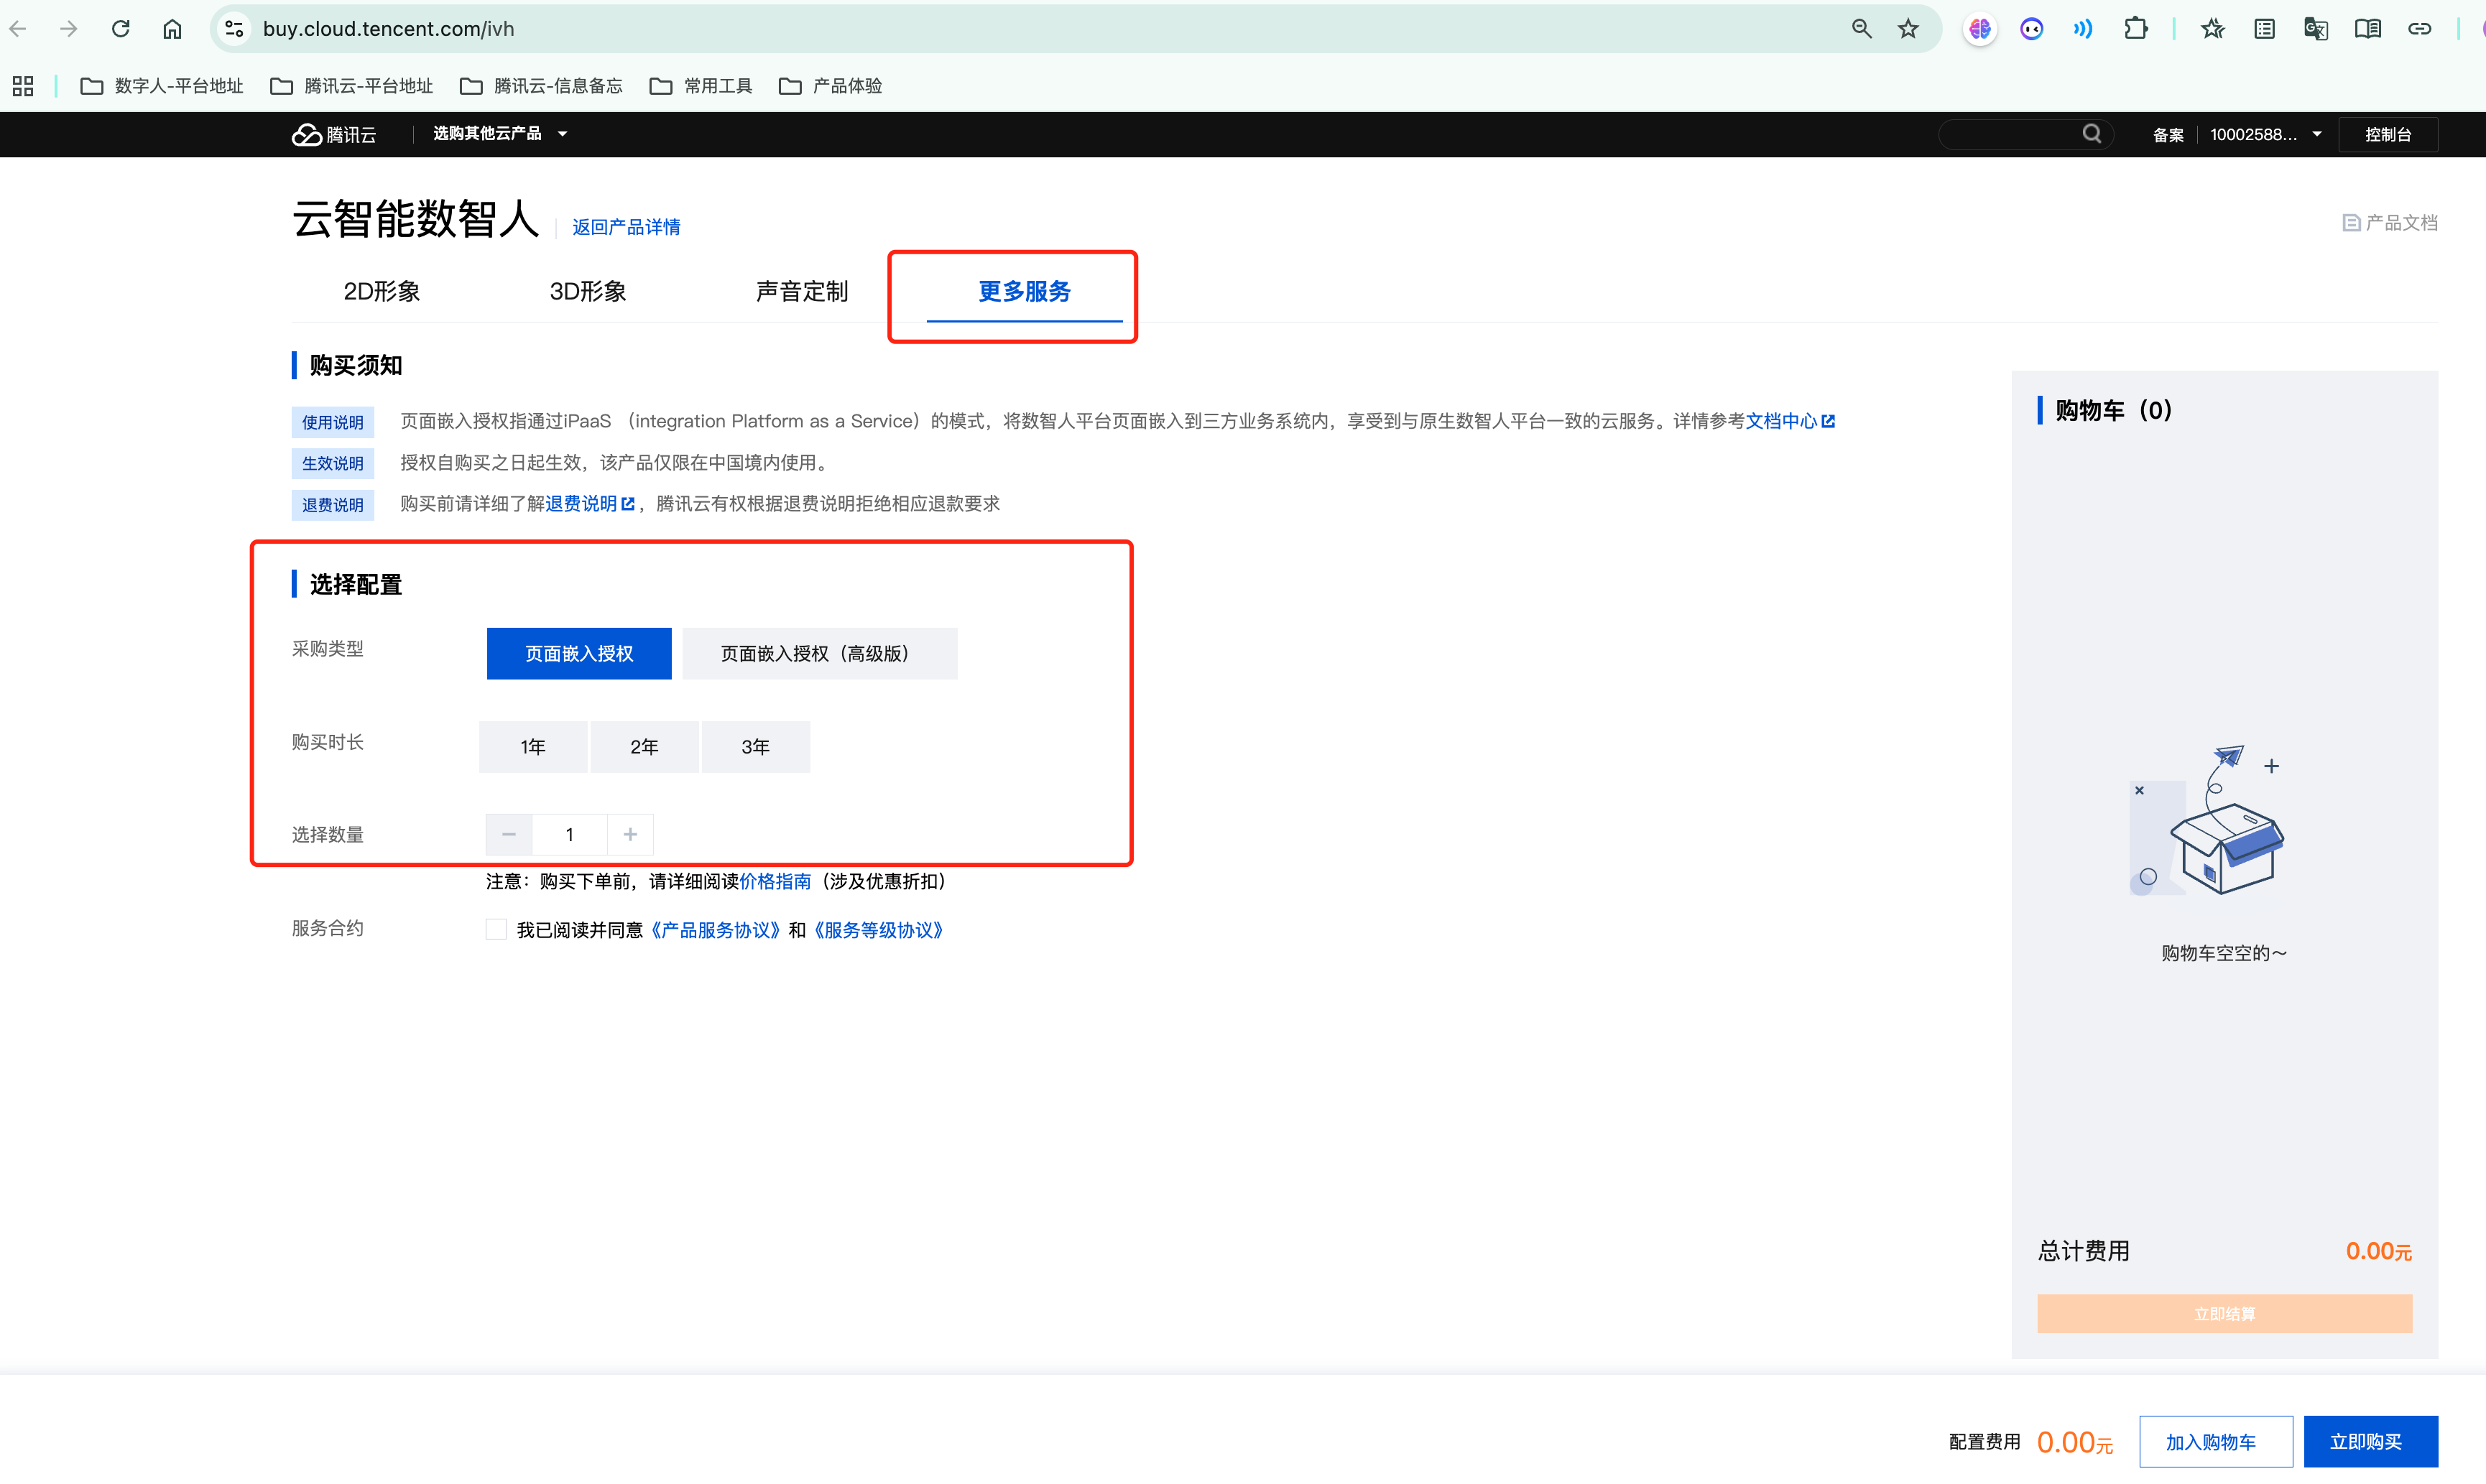The height and width of the screenshot is (1484, 2486).
Task: Open 价格指南 link
Action: tap(775, 881)
